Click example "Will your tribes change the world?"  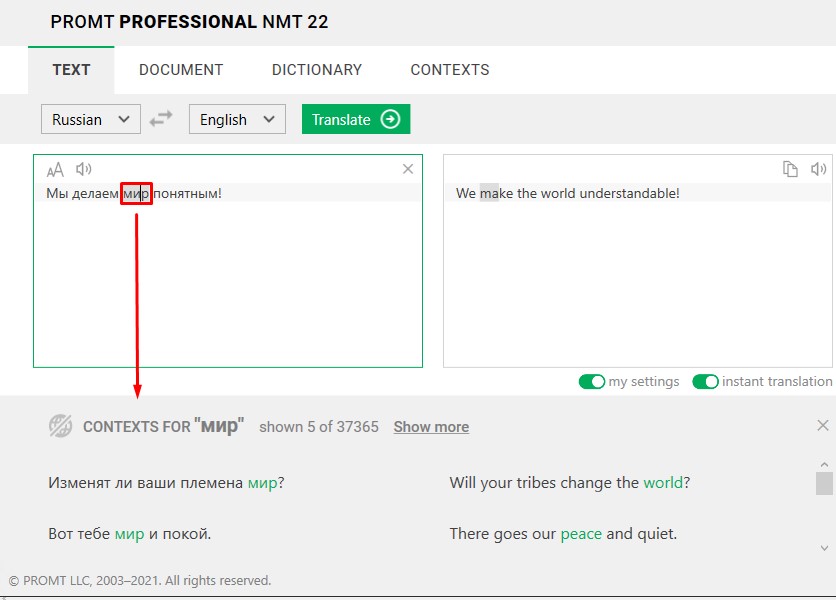click(570, 483)
